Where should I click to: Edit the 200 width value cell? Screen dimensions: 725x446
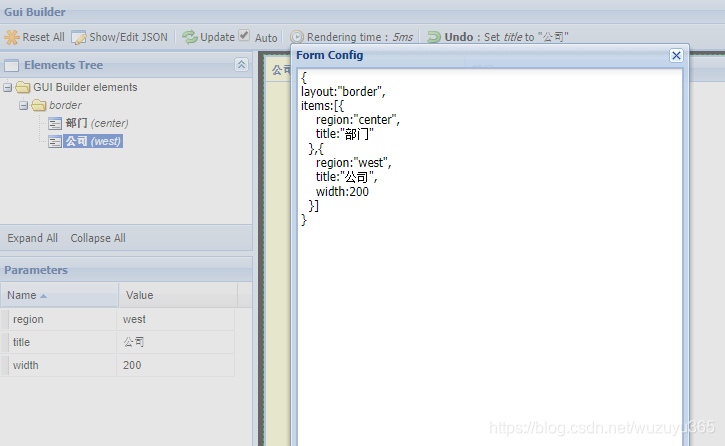click(x=176, y=365)
